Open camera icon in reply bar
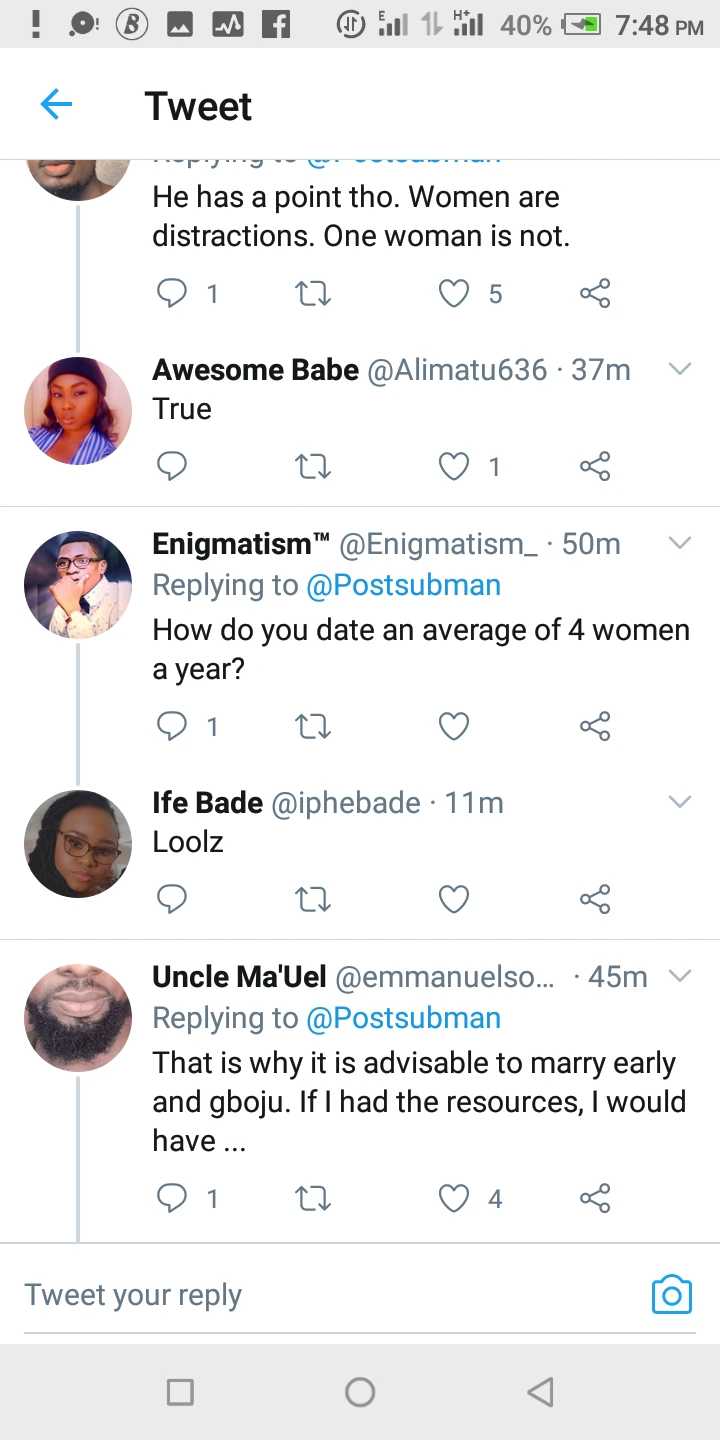 point(671,1294)
